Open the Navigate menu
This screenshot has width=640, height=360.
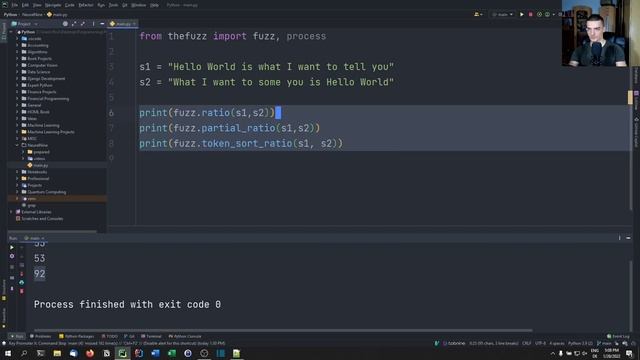pos(53,5)
